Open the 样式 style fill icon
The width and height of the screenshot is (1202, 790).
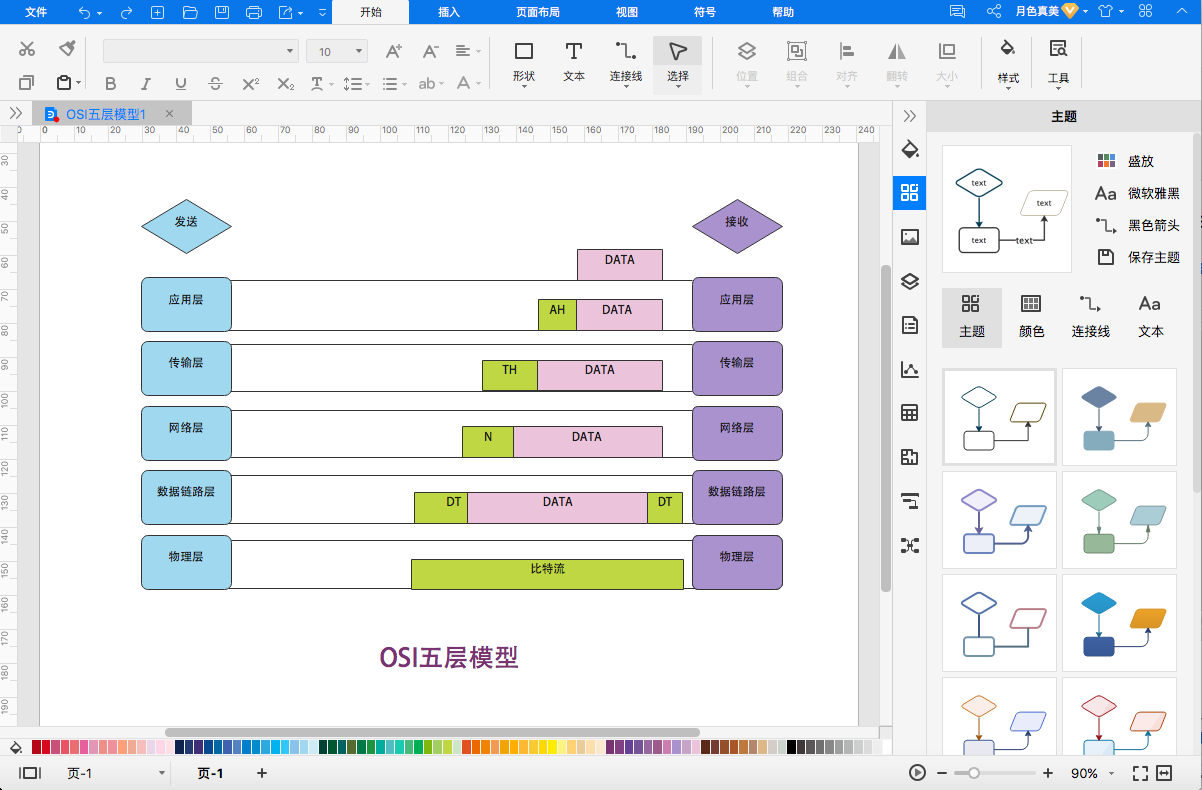pyautogui.click(x=1008, y=62)
